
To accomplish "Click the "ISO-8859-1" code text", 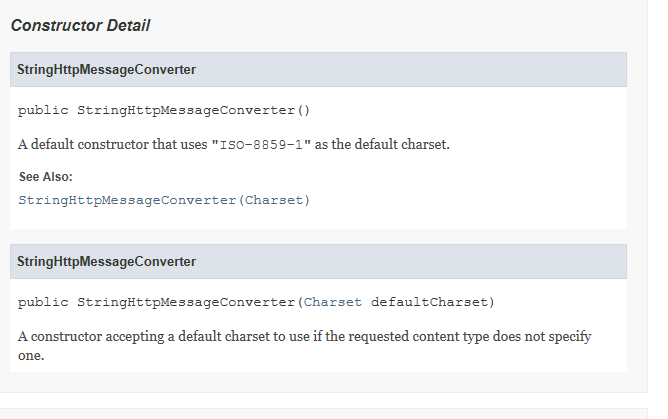I will point(261,145).
